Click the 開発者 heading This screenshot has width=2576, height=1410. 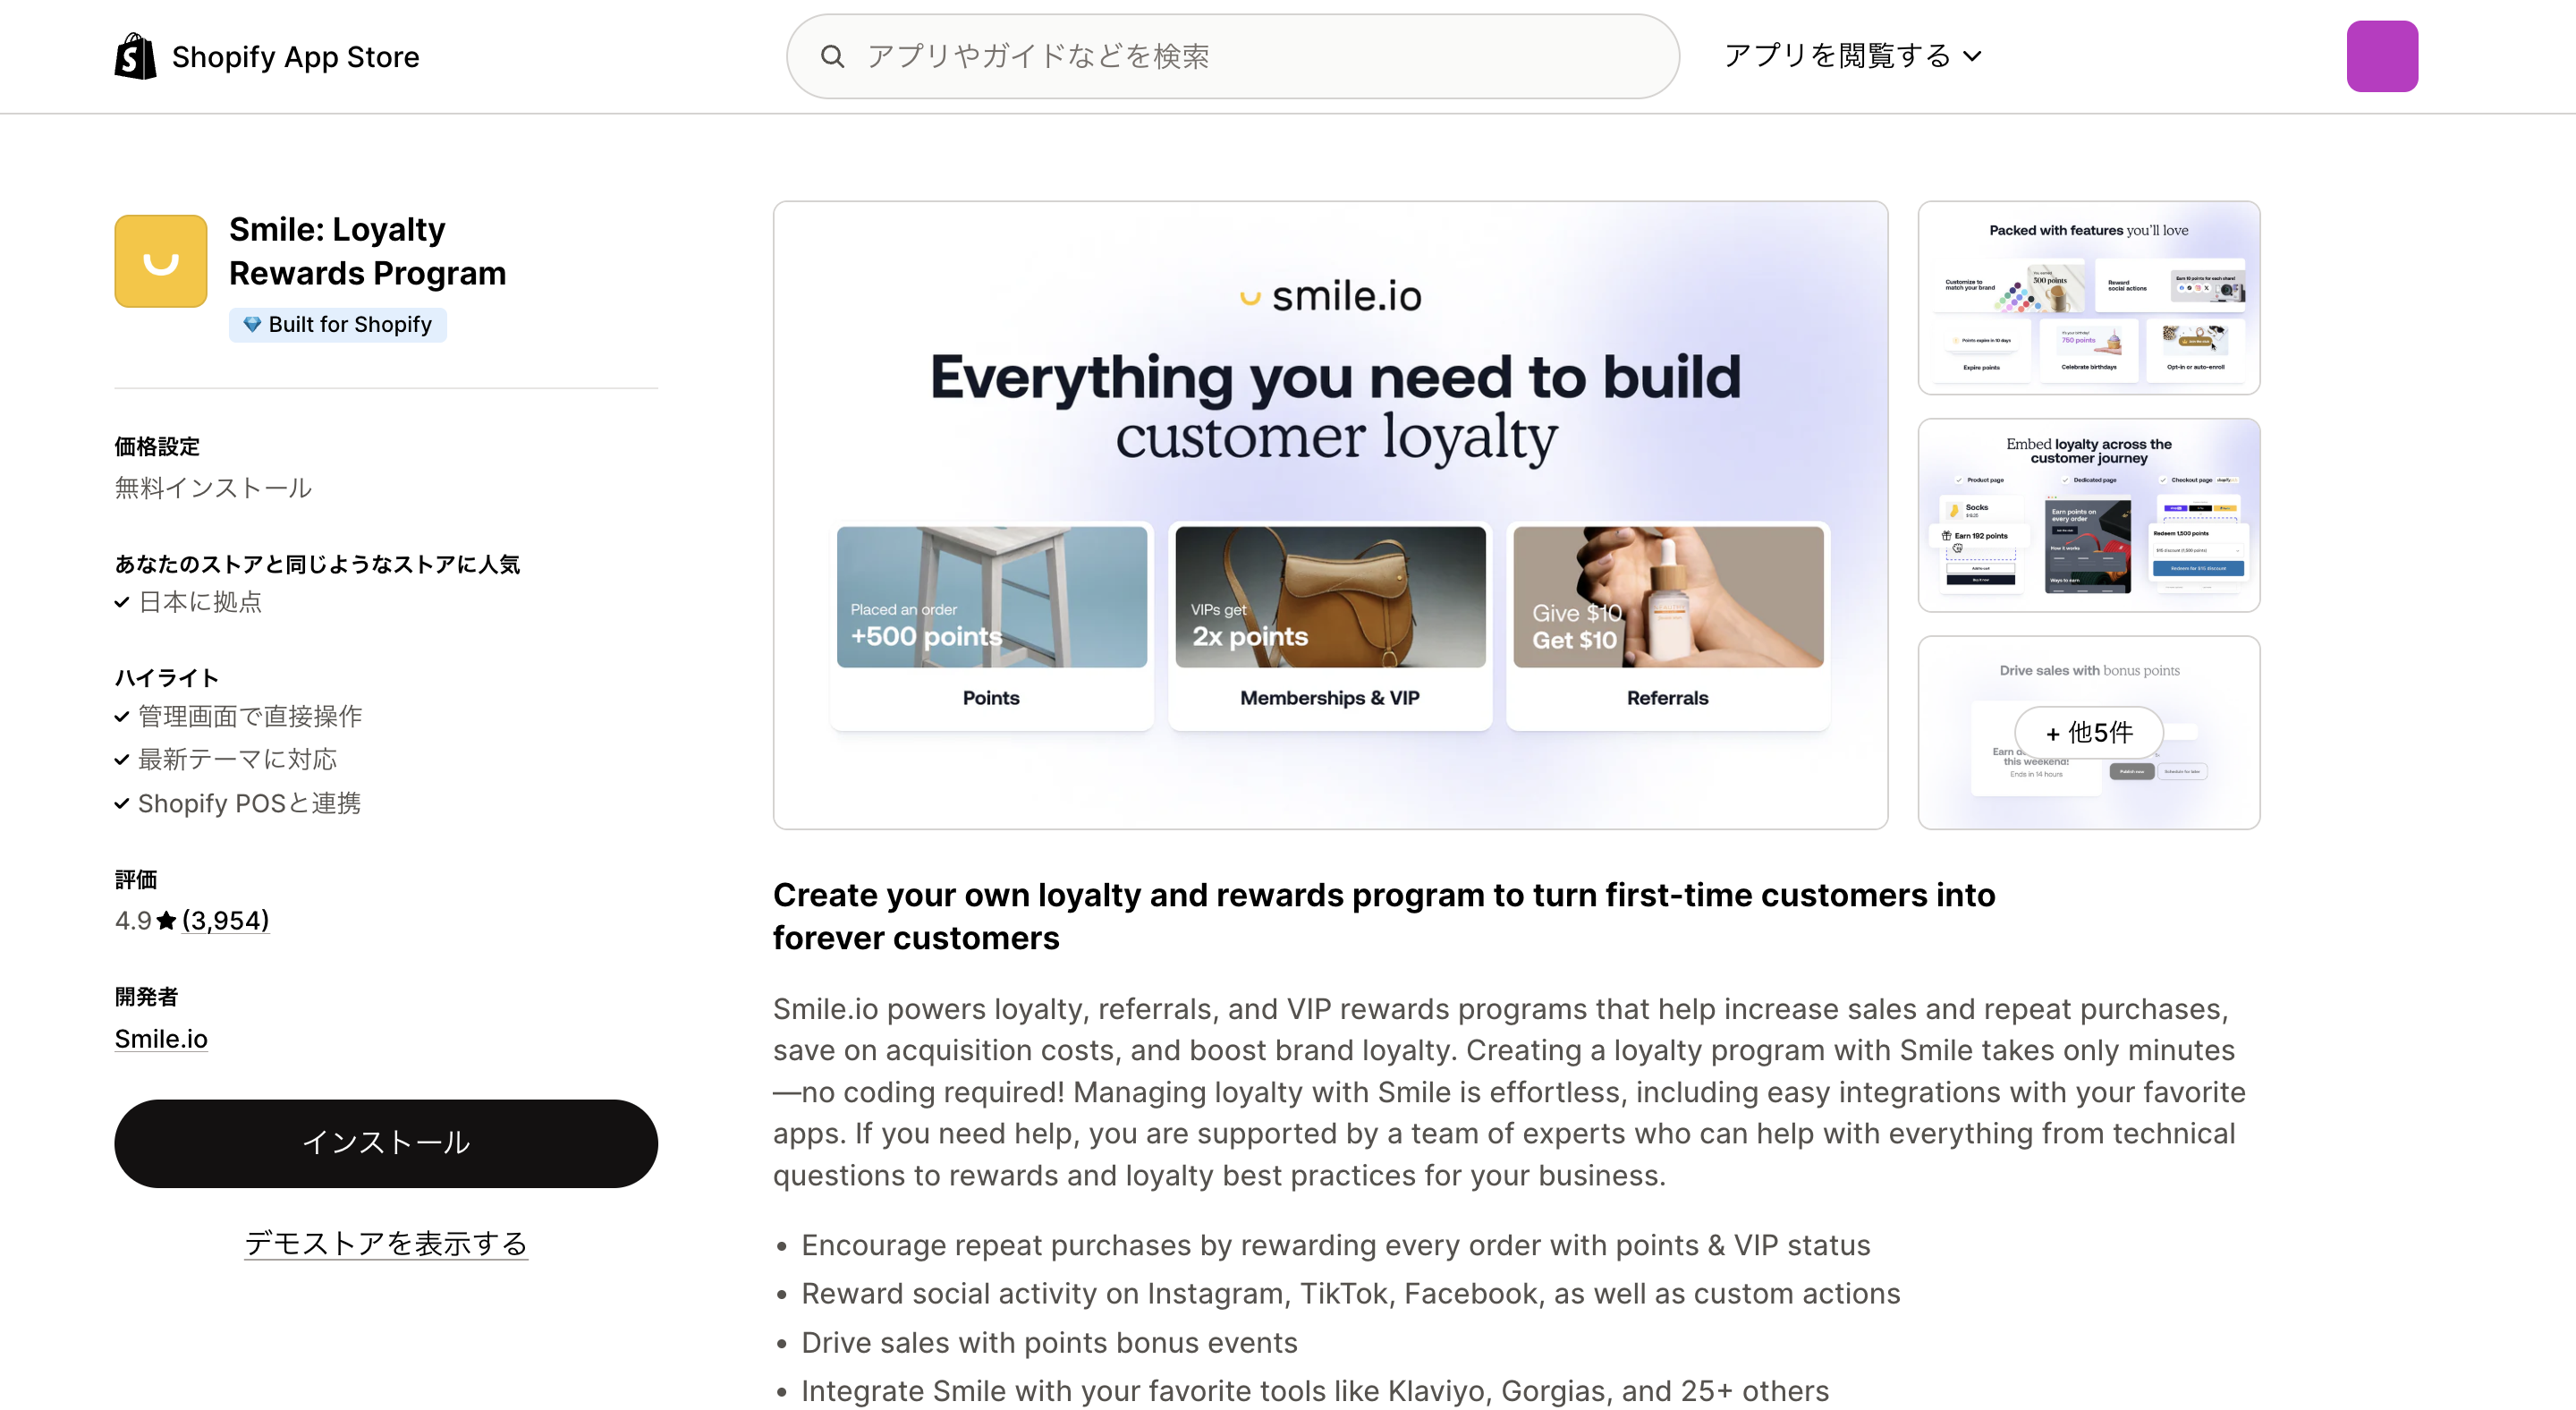click(x=146, y=996)
